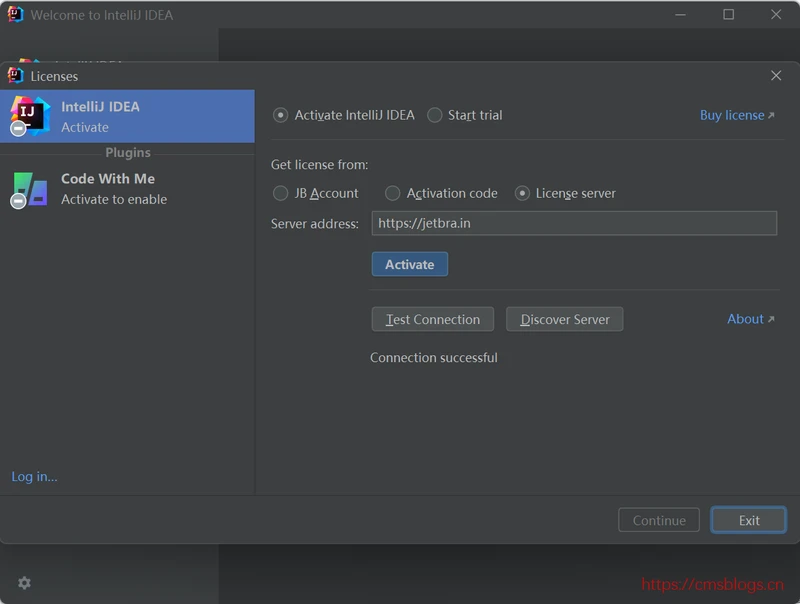Maximize the Welcome to IntelliJ IDEA window
The width and height of the screenshot is (800, 604).
pyautogui.click(x=729, y=15)
